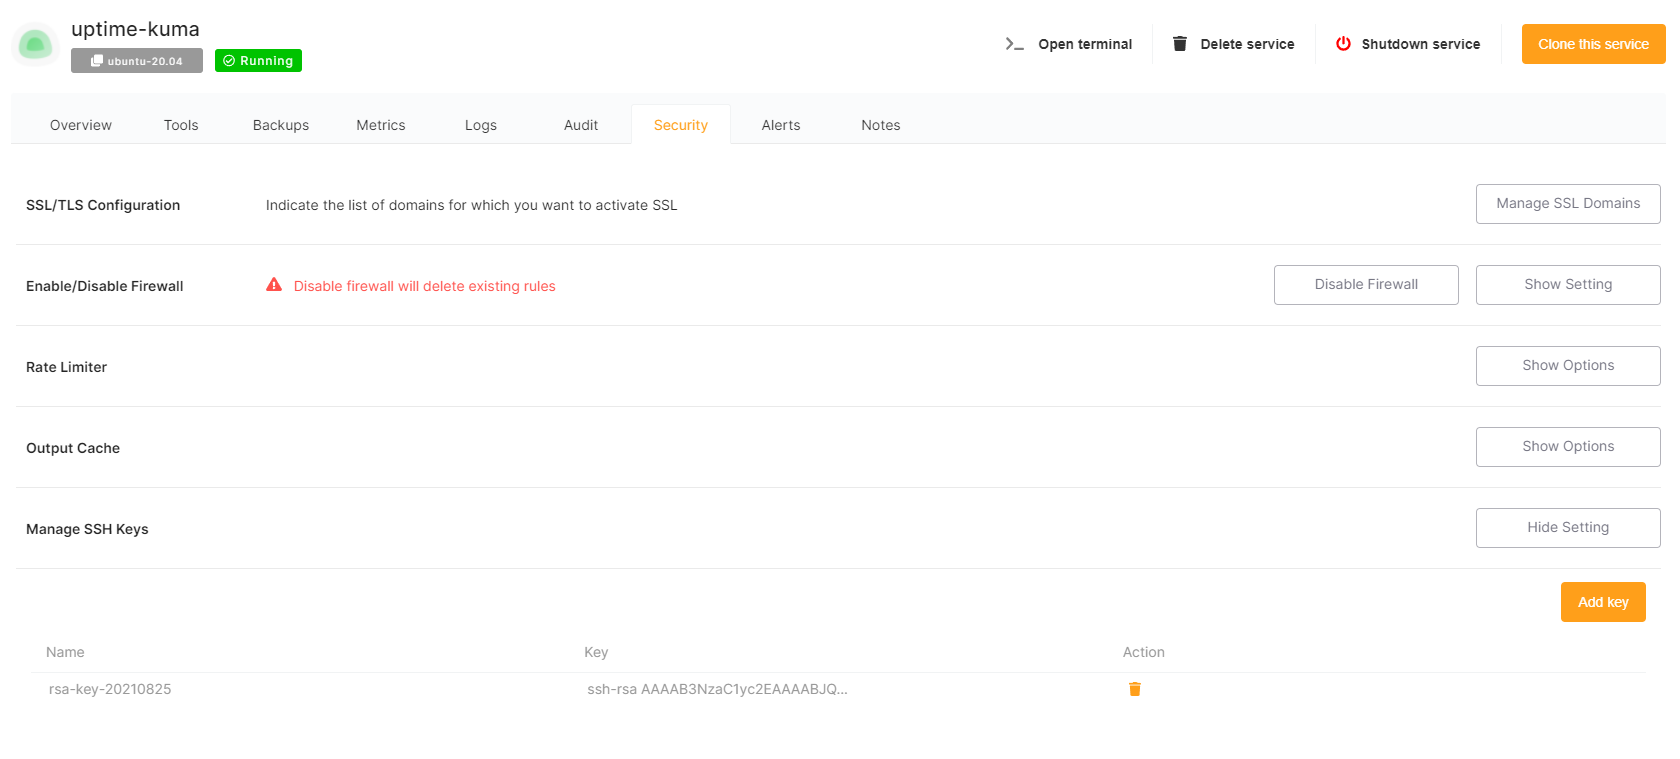Click the uptime-kuma service logo icon
The image size is (1680, 759).
pyautogui.click(x=35, y=44)
